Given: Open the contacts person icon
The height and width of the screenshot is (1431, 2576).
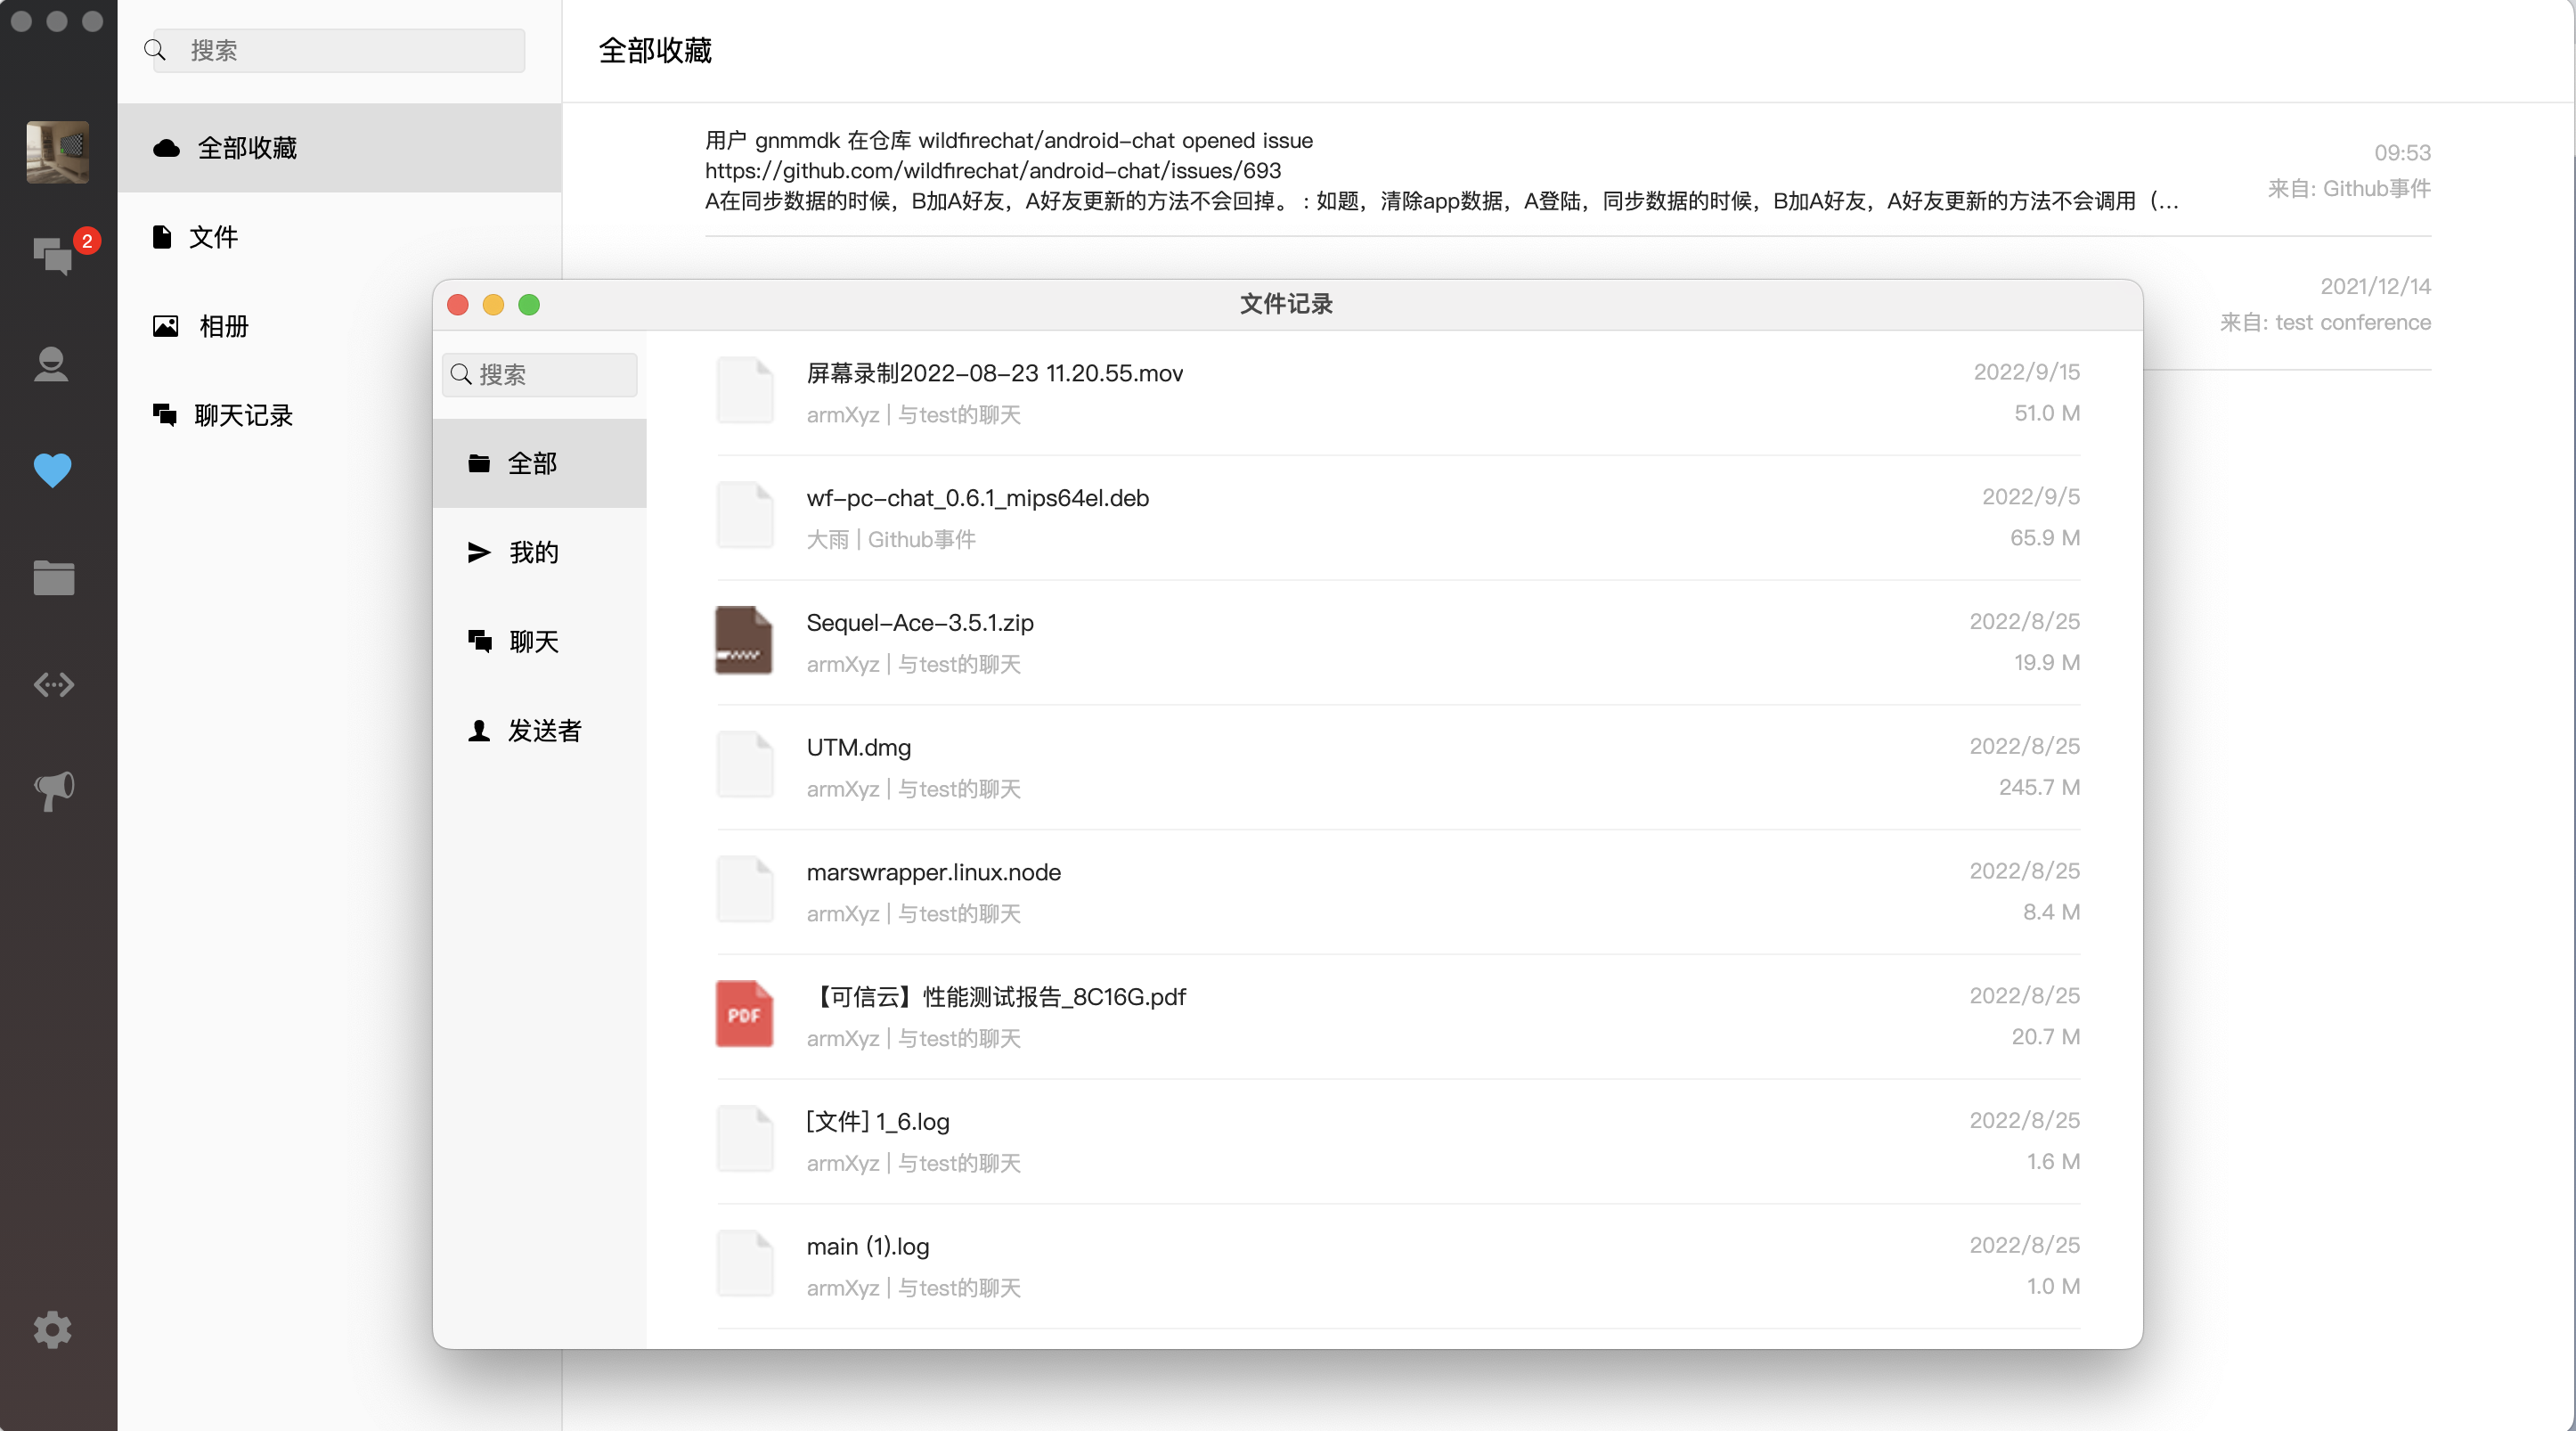Looking at the screenshot, I should tap(52, 364).
